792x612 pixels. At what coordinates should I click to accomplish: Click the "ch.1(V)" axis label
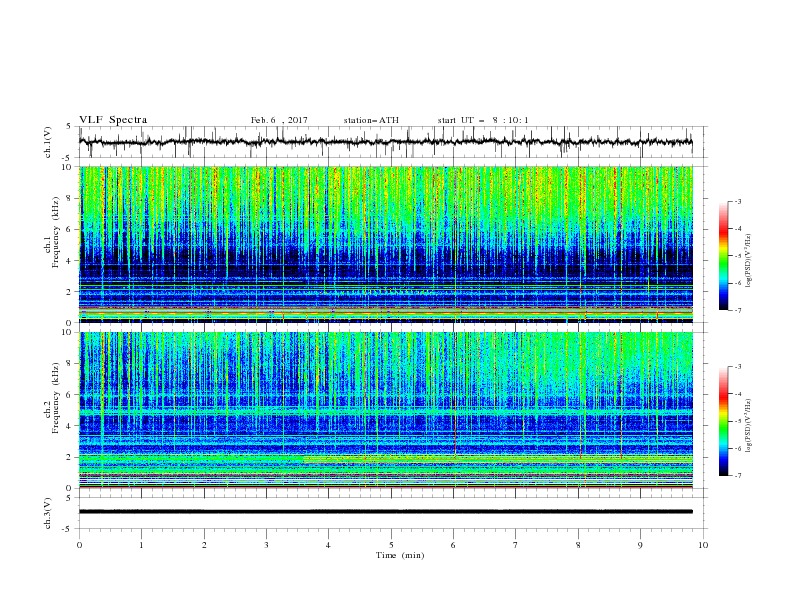(x=48, y=142)
